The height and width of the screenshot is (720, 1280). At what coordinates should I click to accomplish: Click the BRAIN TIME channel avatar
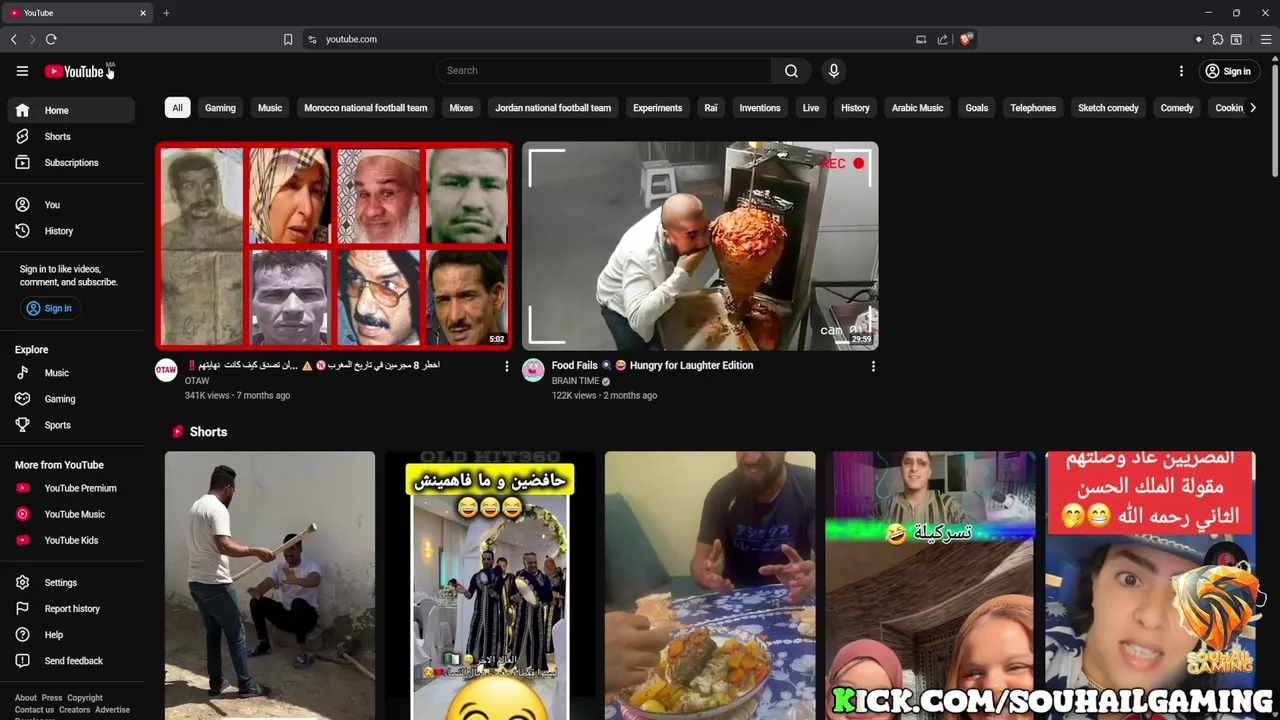click(533, 370)
